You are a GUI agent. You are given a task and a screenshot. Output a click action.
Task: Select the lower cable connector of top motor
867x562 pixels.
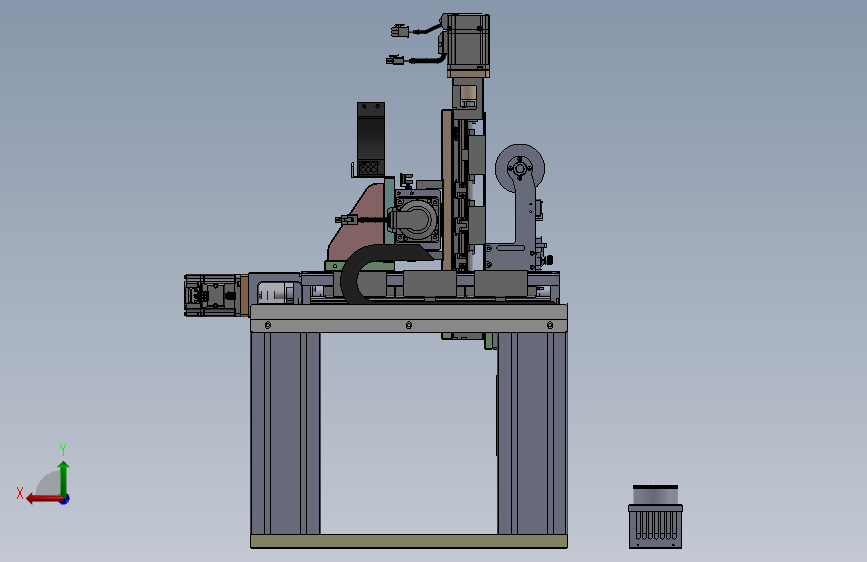(395, 60)
